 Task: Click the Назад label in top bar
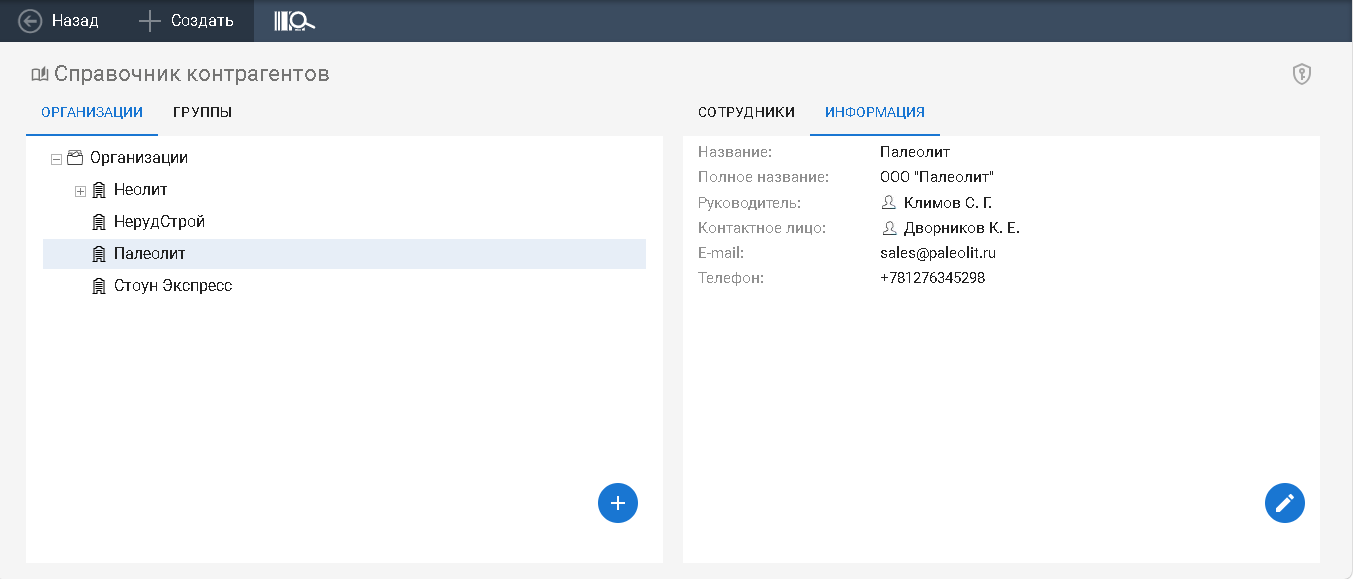point(75,21)
